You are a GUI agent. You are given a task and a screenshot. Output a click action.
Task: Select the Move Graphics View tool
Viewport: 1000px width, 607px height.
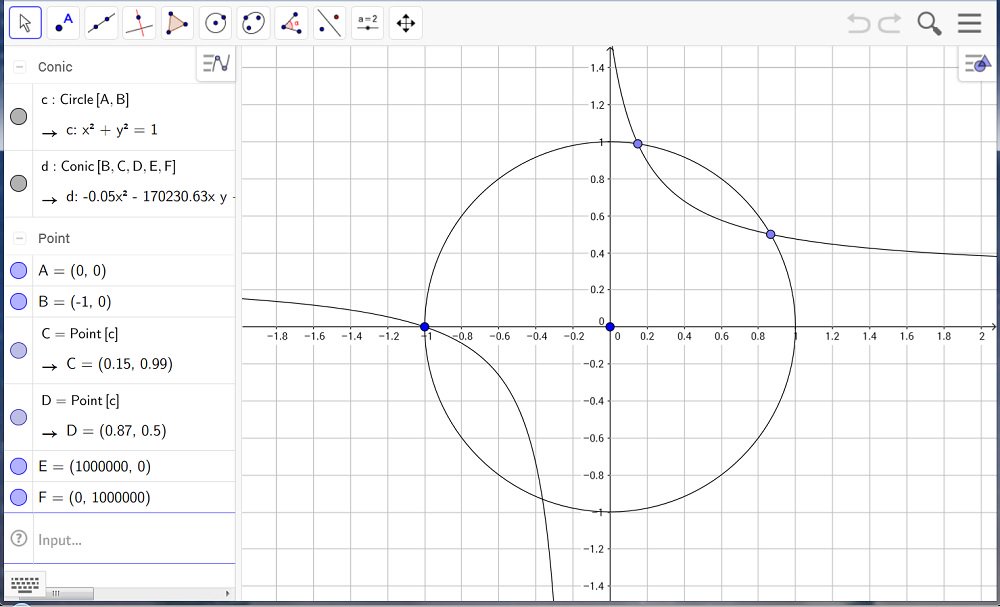pos(406,24)
